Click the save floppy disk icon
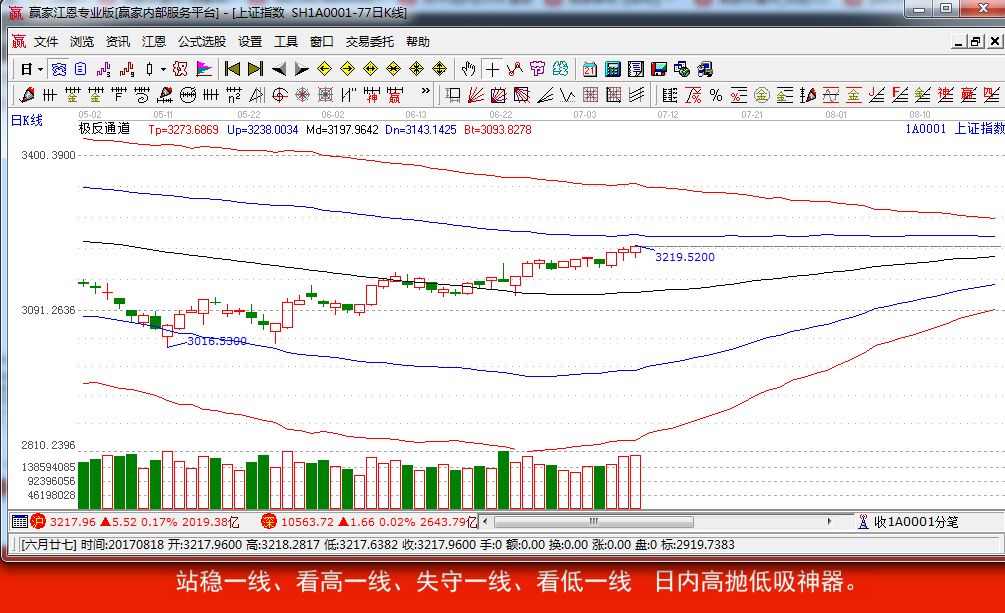Image resolution: width=1005 pixels, height=613 pixels. point(659,69)
